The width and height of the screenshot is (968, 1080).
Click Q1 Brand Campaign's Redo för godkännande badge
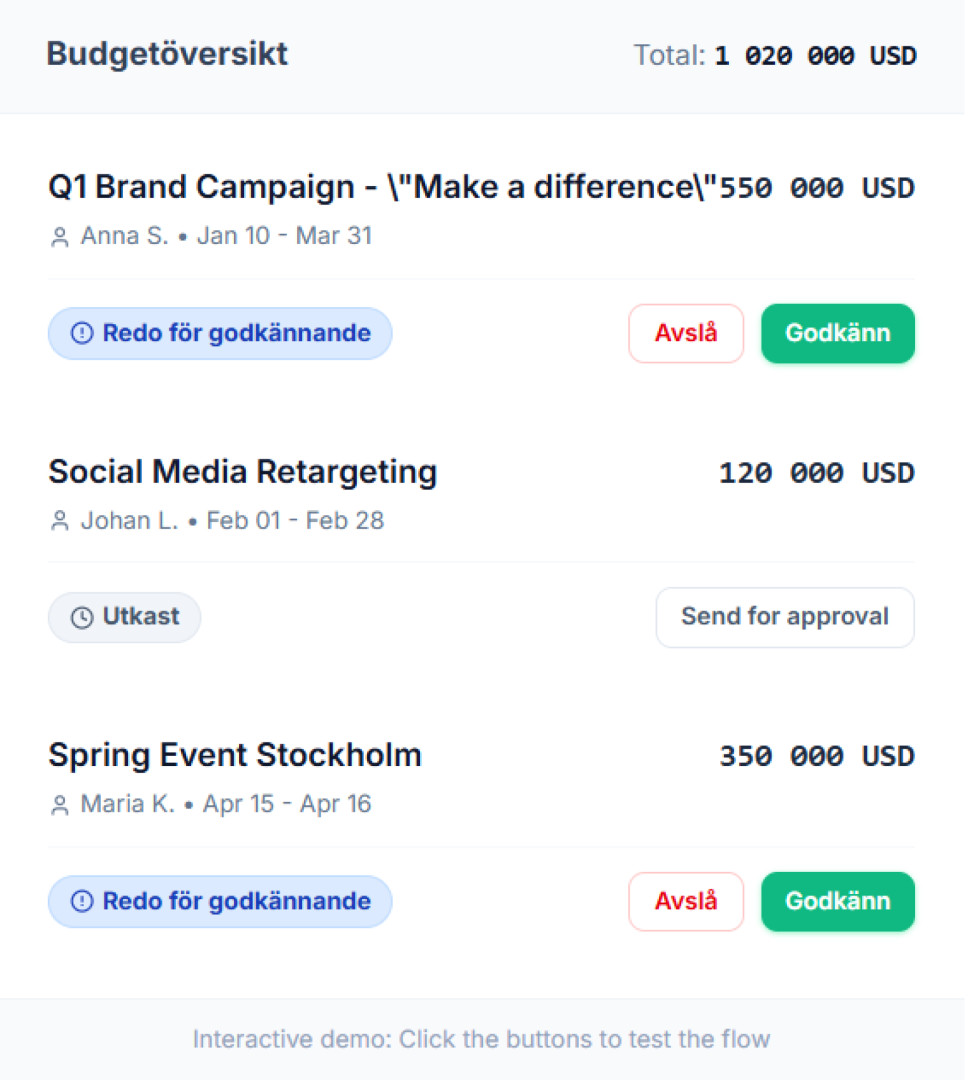(220, 334)
